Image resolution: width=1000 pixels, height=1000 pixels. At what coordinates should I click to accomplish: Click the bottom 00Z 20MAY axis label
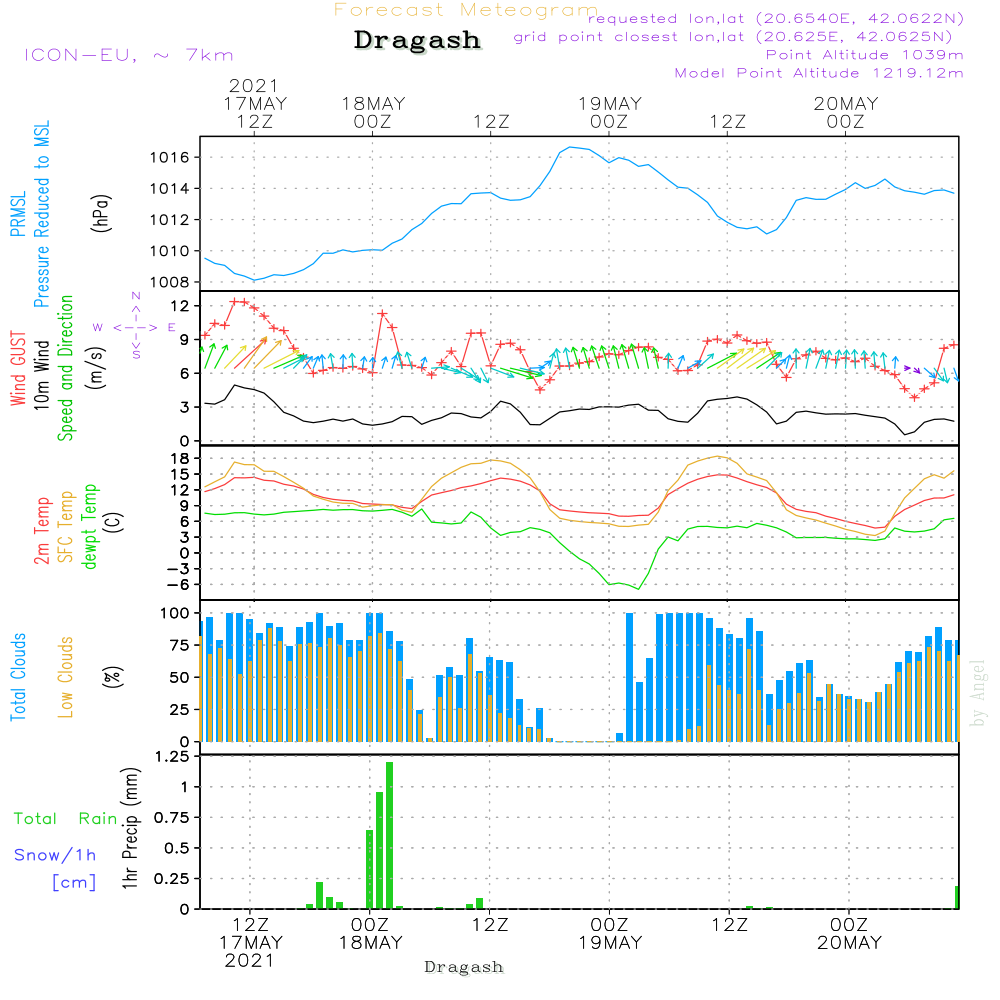pyautogui.click(x=849, y=934)
